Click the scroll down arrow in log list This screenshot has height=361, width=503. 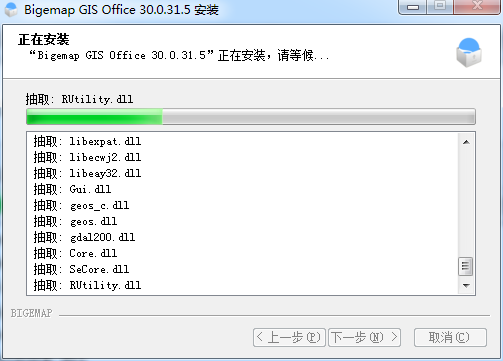[x=466, y=285]
